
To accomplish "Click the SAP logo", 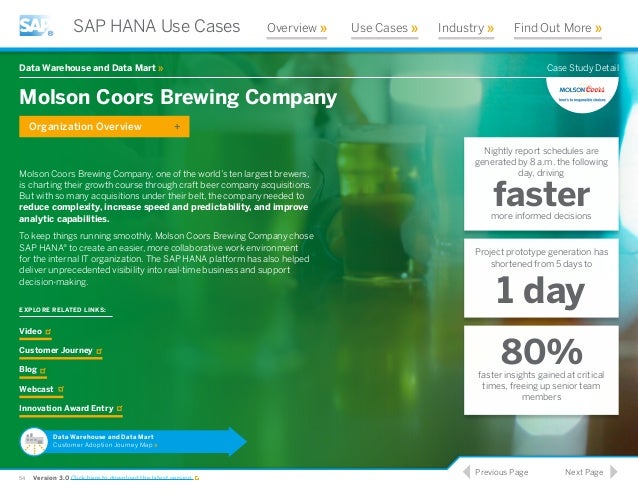I will 36,26.
